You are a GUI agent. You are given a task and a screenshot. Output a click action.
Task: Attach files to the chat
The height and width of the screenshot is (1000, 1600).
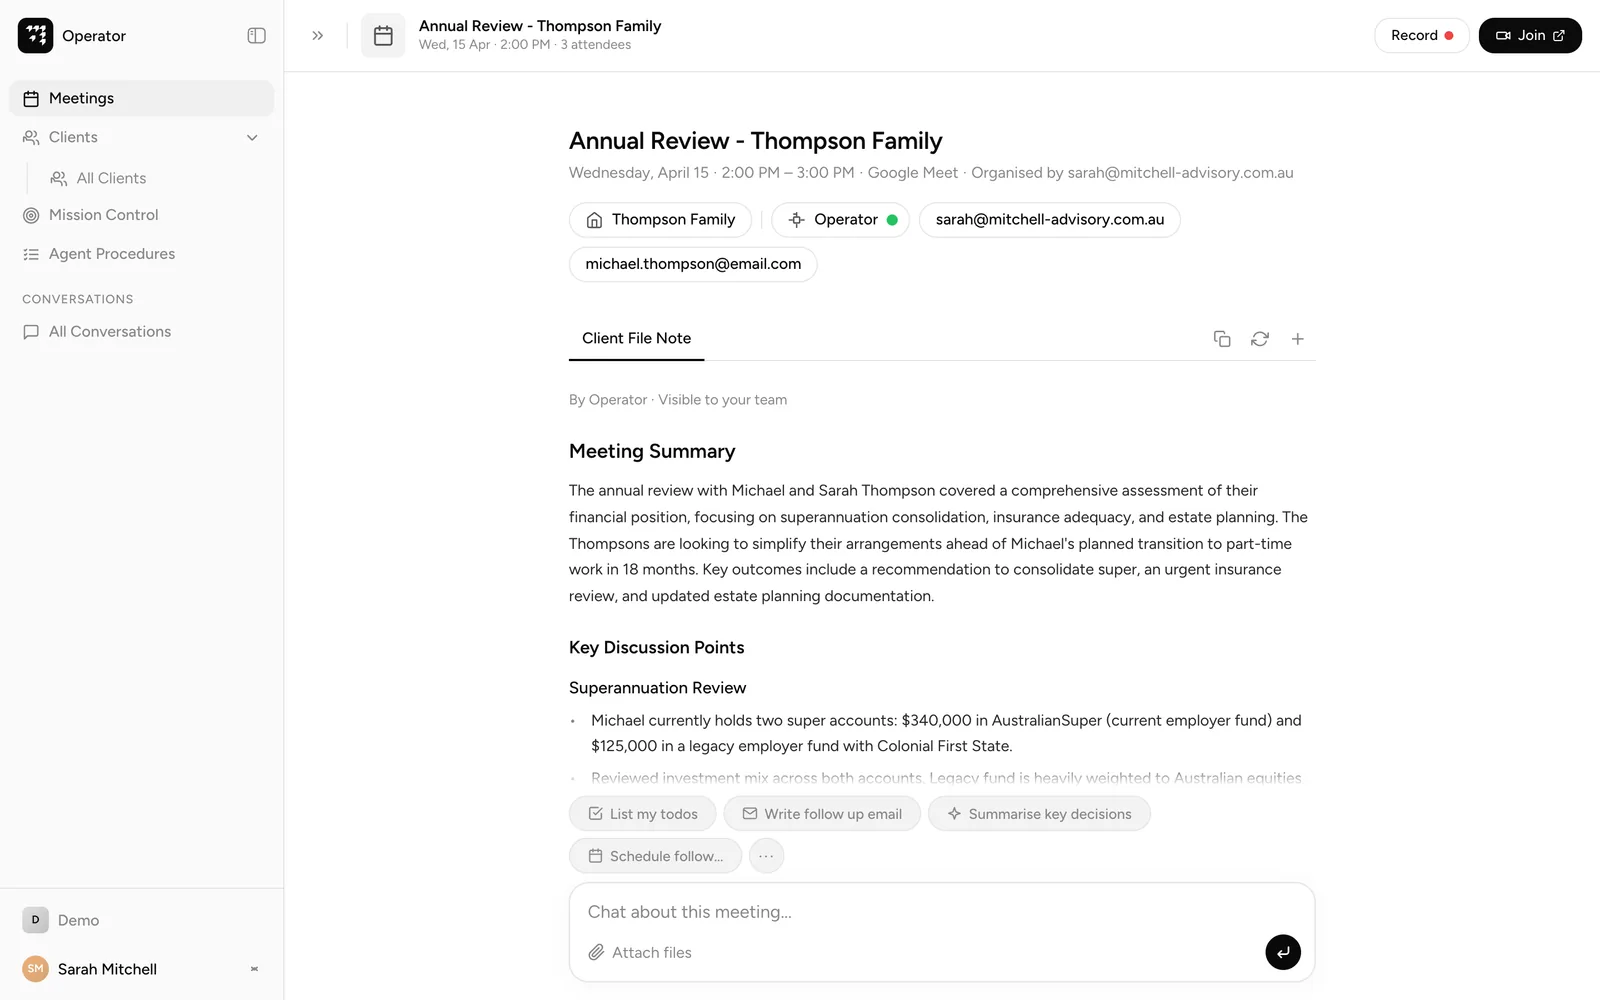(x=640, y=952)
